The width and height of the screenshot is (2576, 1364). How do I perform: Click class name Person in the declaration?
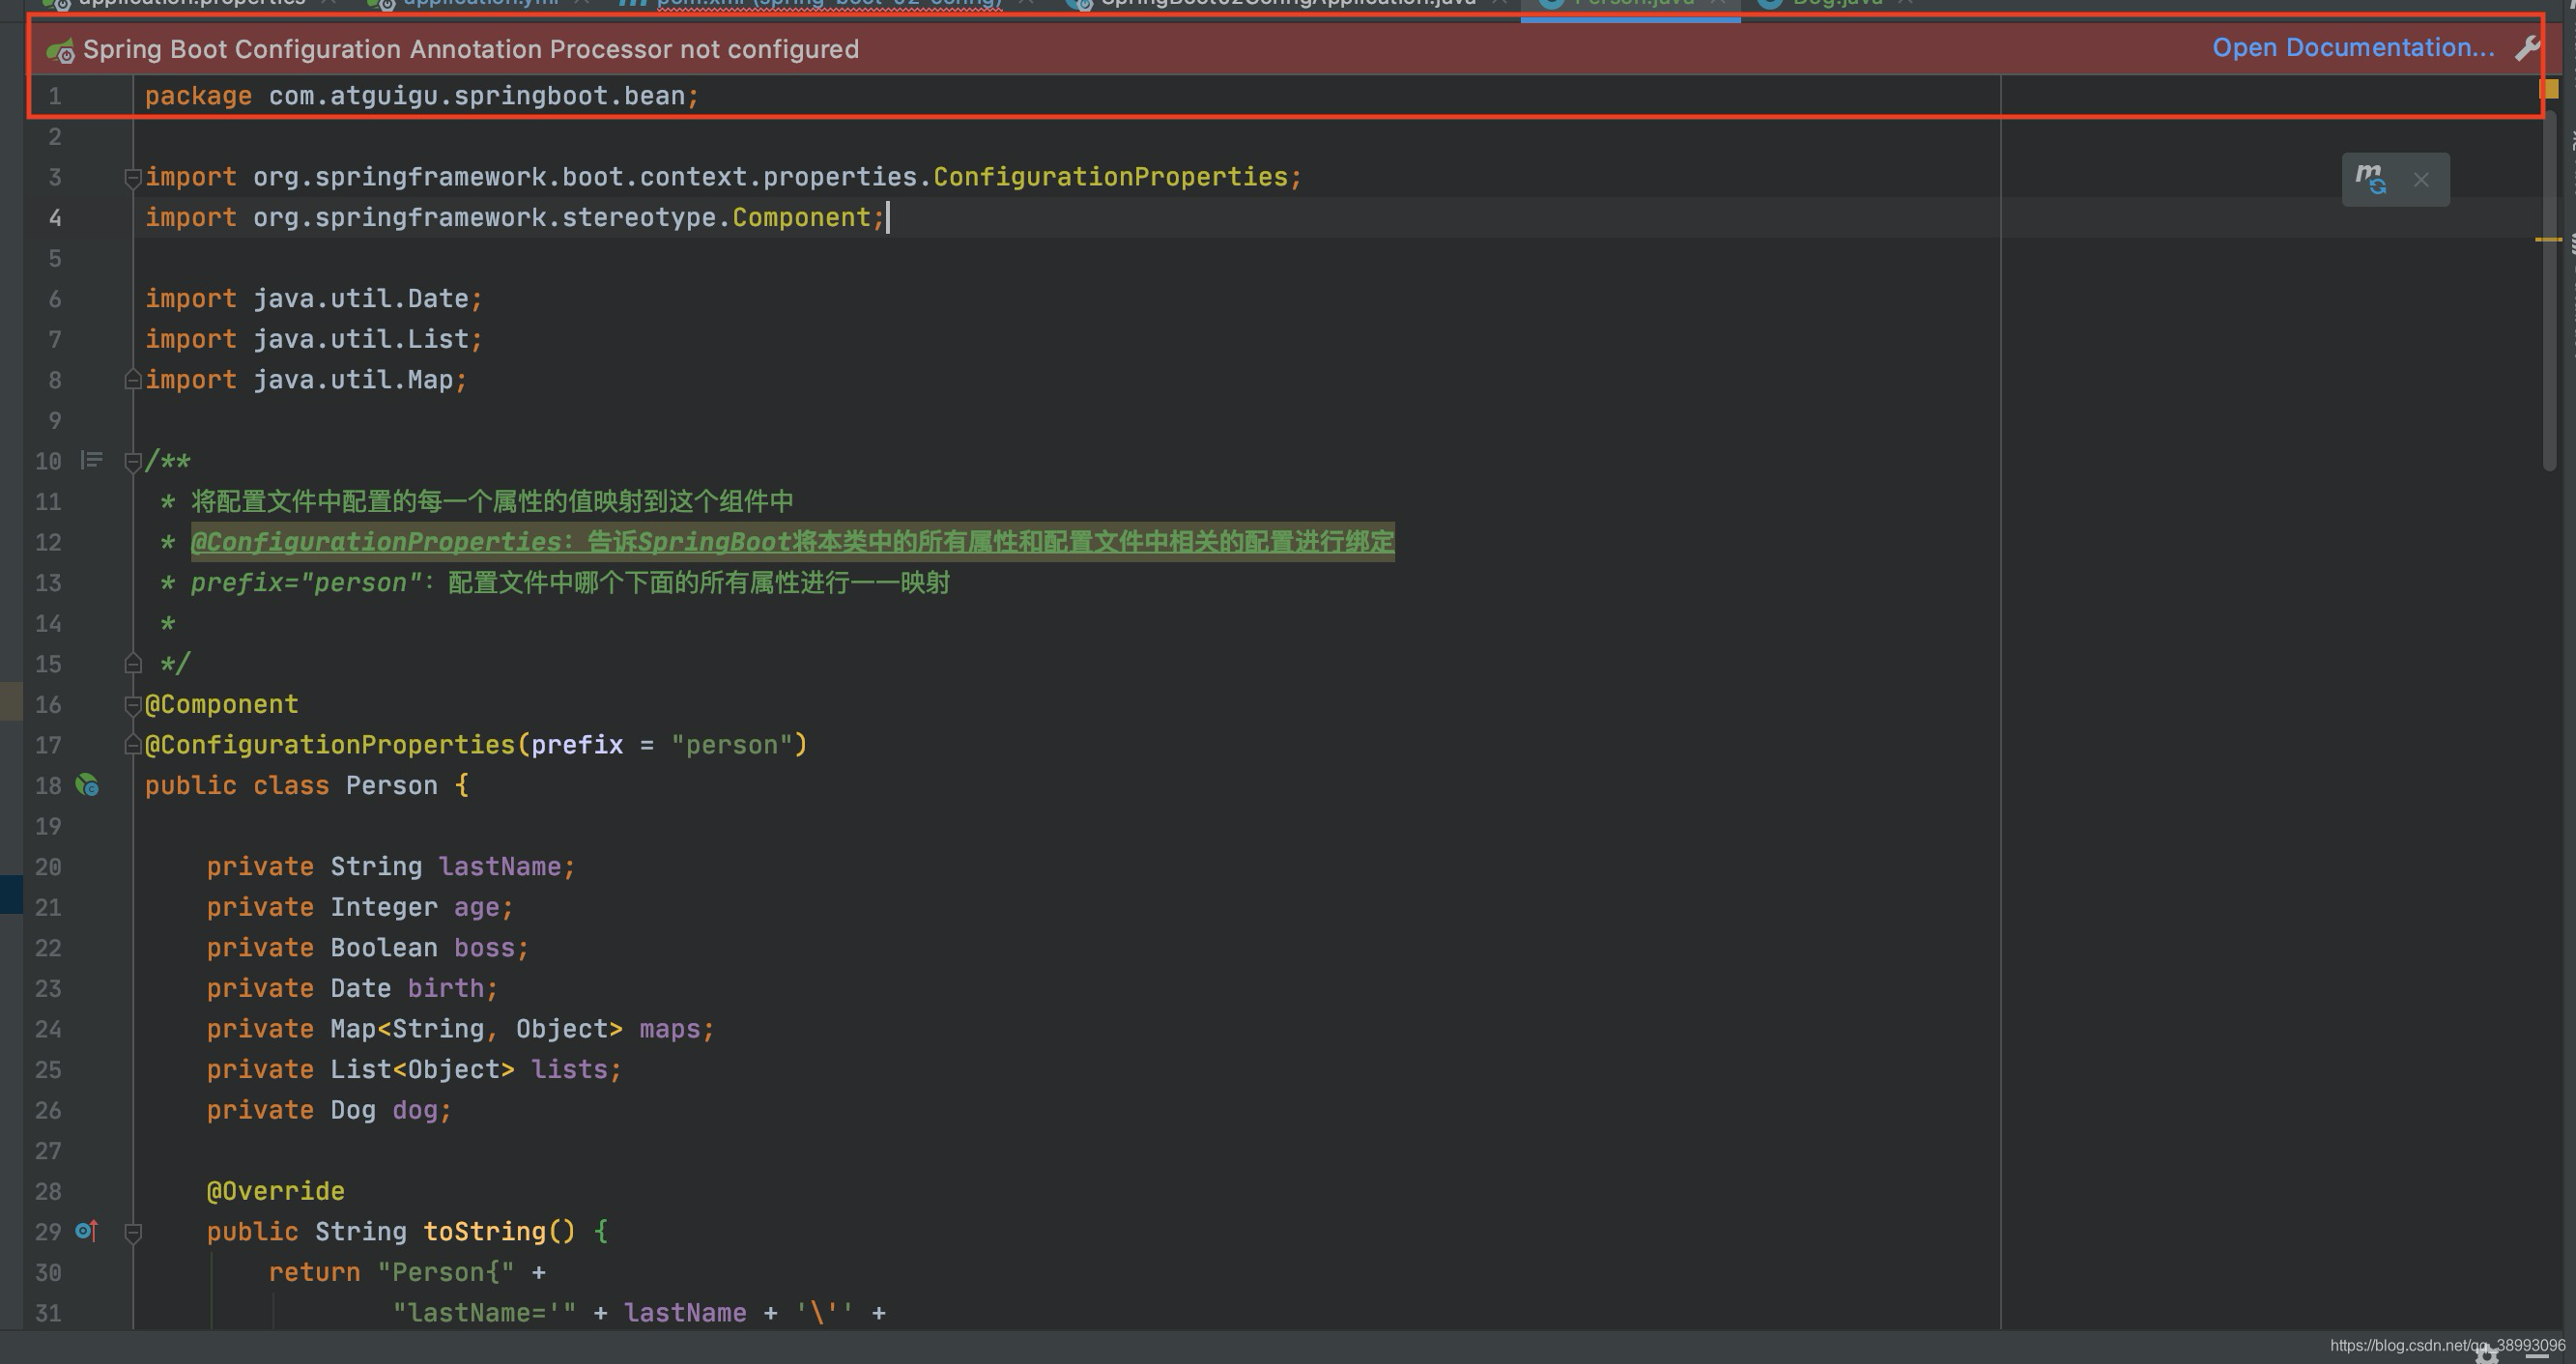tap(392, 786)
